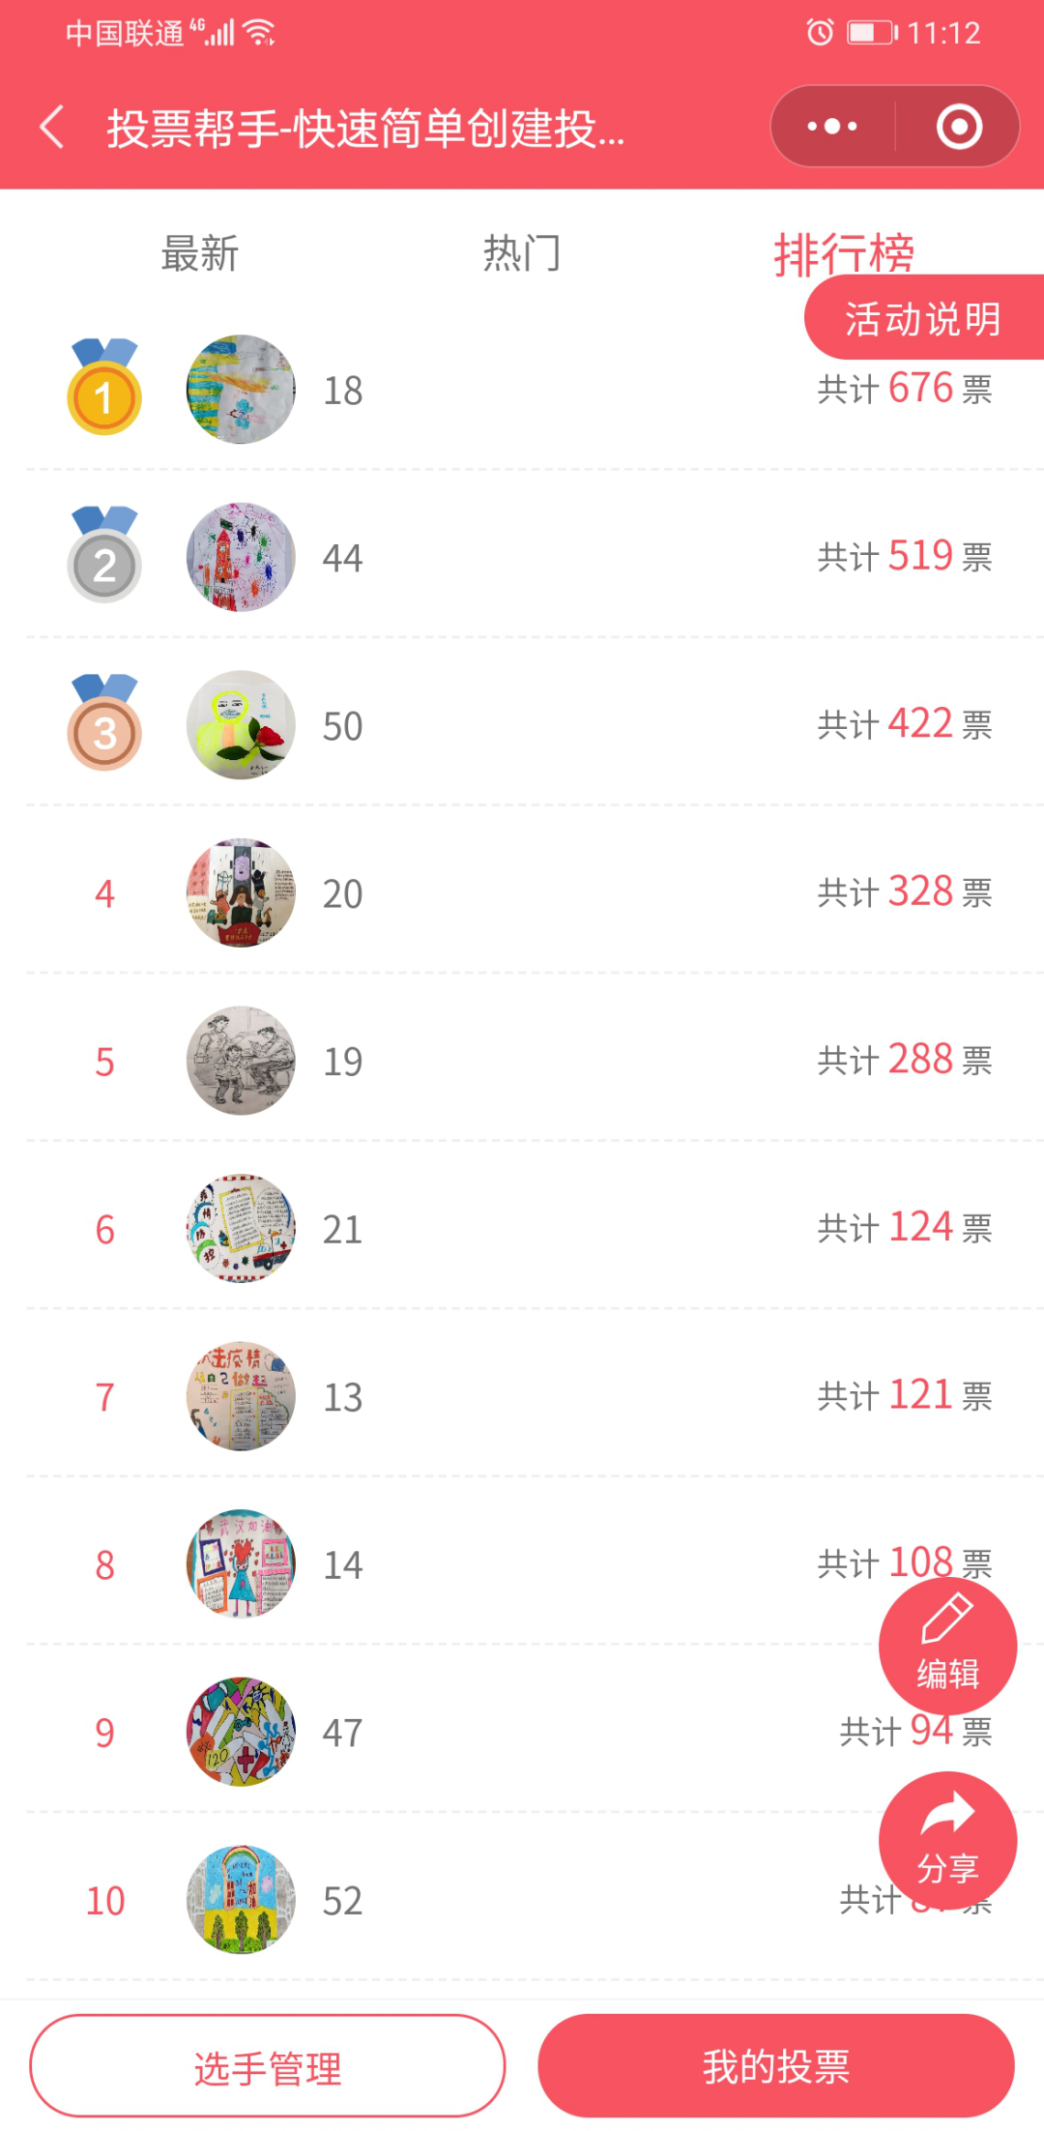Tap the back arrow in header
The image size is (1044, 2131).
53,128
